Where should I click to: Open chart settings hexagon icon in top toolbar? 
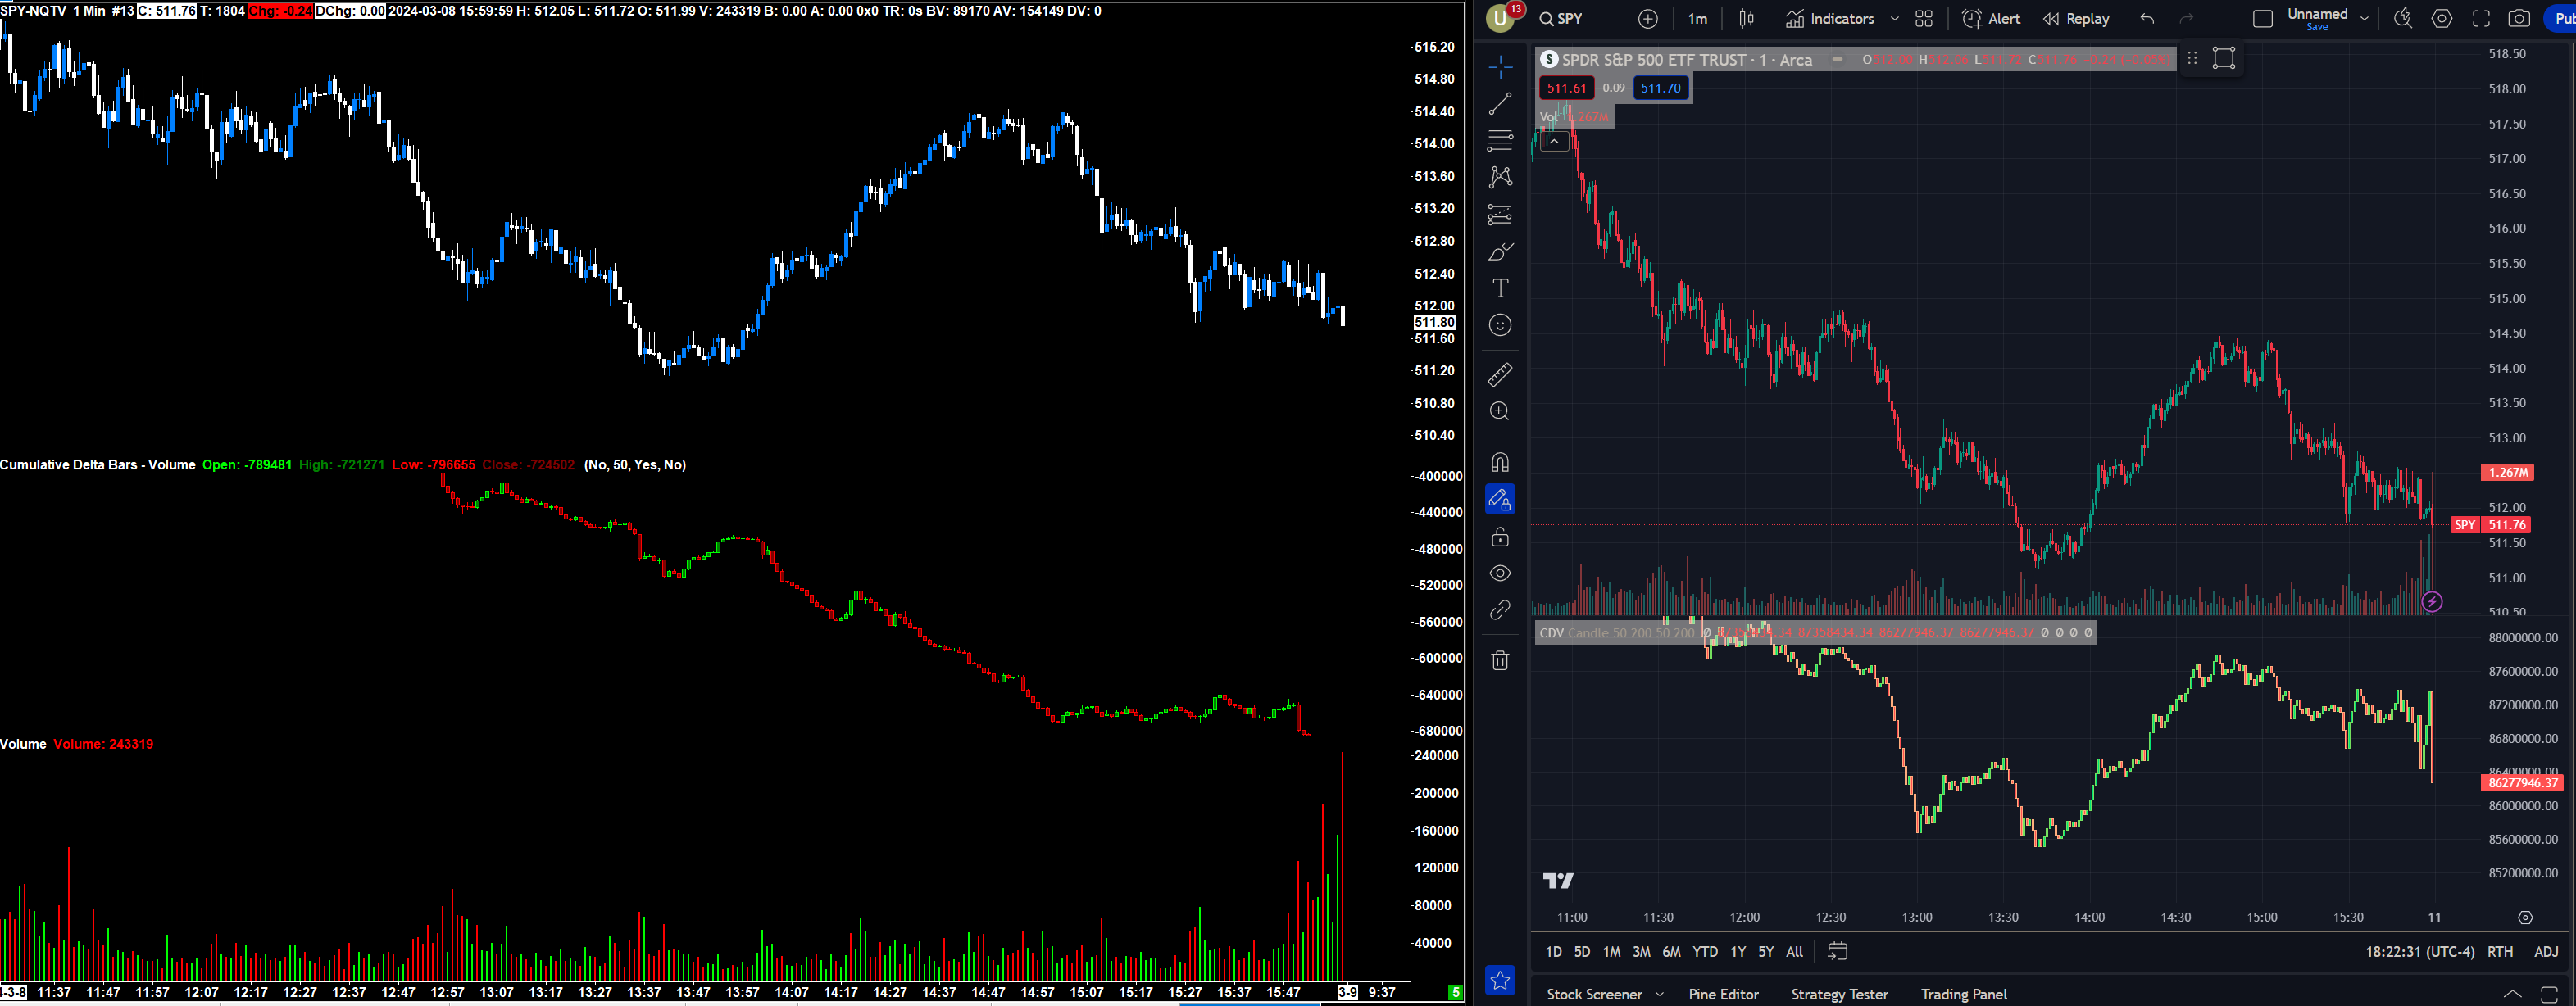[2442, 19]
